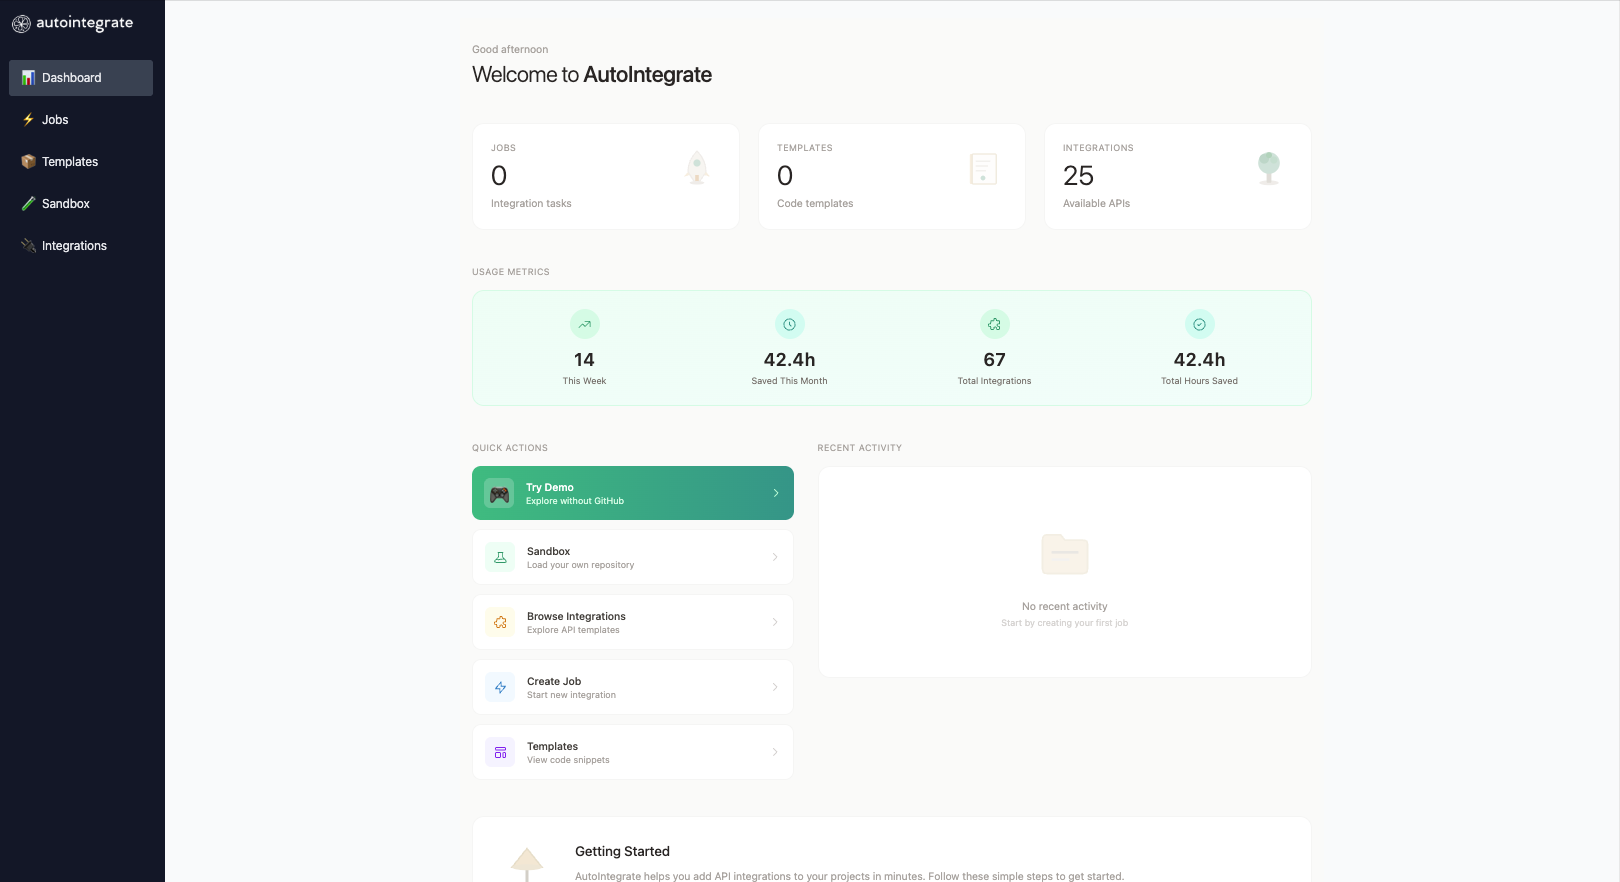The height and width of the screenshot is (882, 1620).
Task: Click the '25' available APIs value
Action: click(x=1078, y=176)
